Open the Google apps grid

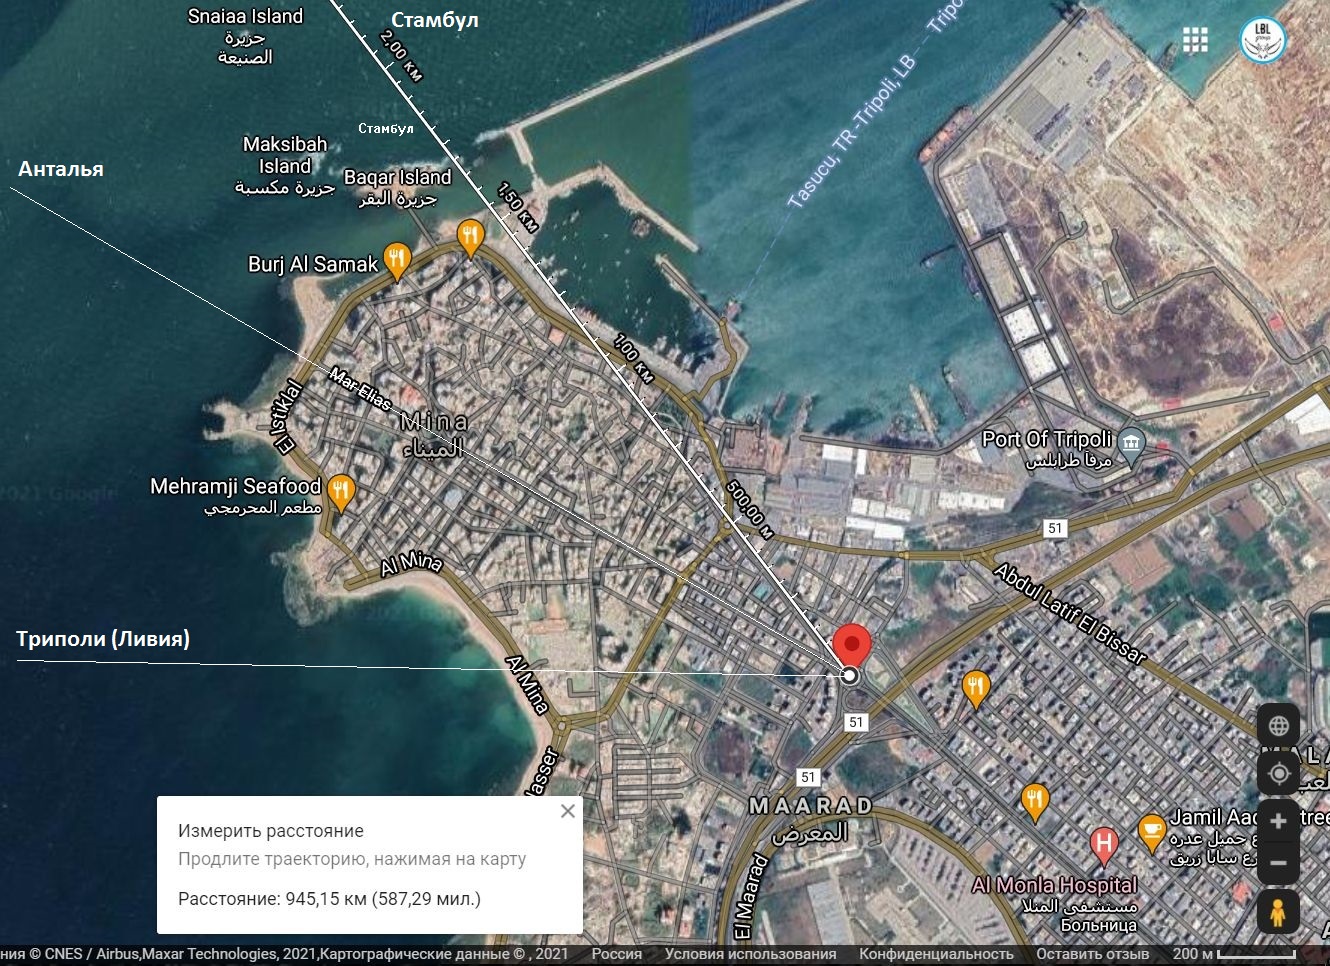pyautogui.click(x=1195, y=40)
